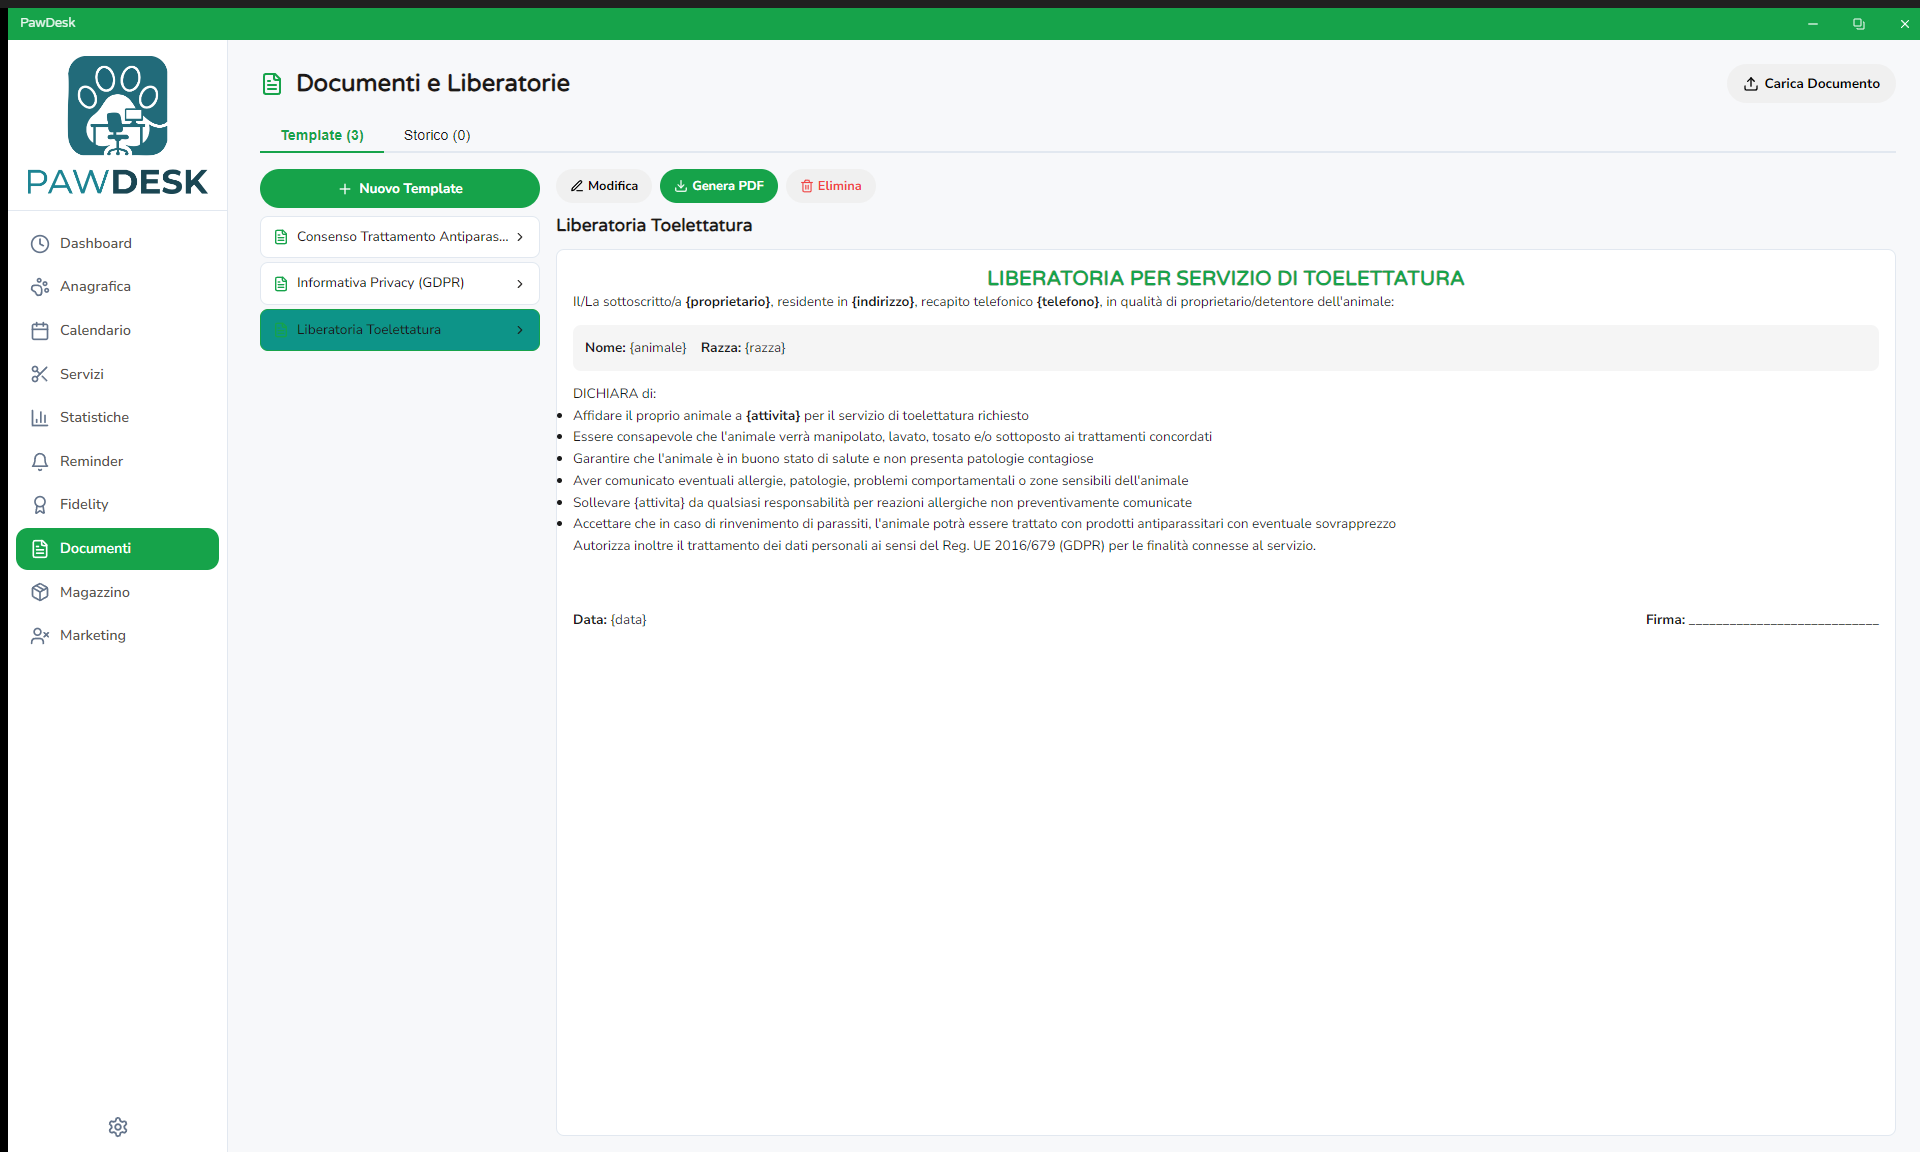
Task: Click the Magazzino box icon
Action: [40, 592]
